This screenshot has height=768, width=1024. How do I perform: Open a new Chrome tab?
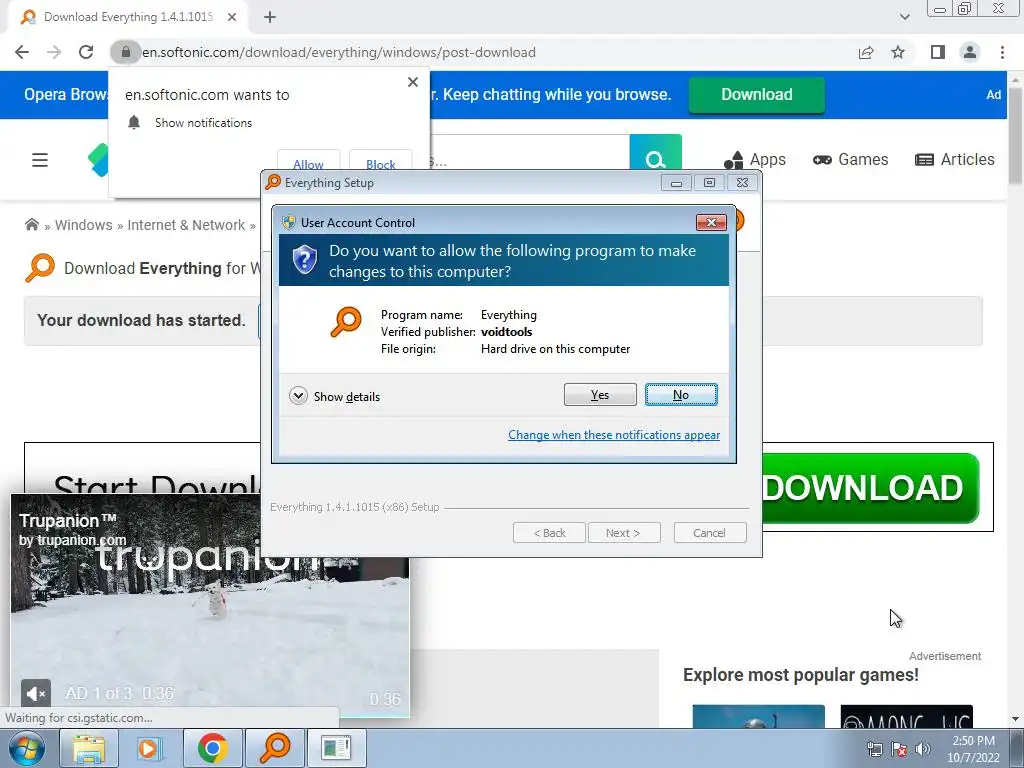pos(270,17)
